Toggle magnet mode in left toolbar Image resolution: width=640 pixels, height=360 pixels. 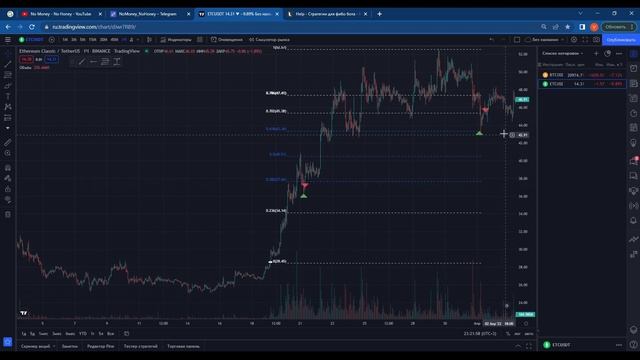pyautogui.click(x=8, y=168)
